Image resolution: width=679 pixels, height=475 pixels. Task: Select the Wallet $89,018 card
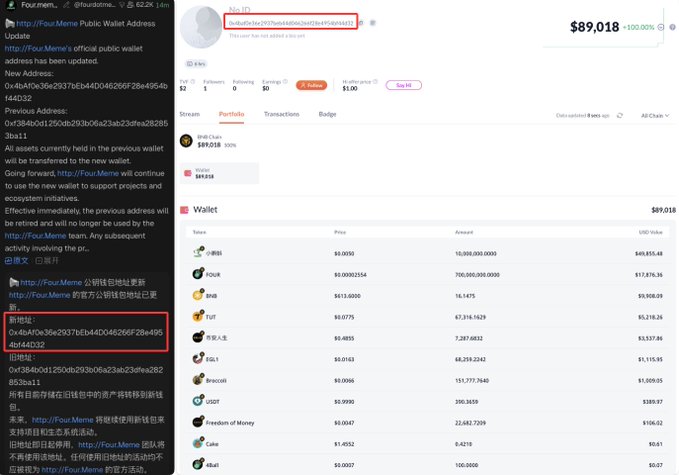(x=219, y=173)
